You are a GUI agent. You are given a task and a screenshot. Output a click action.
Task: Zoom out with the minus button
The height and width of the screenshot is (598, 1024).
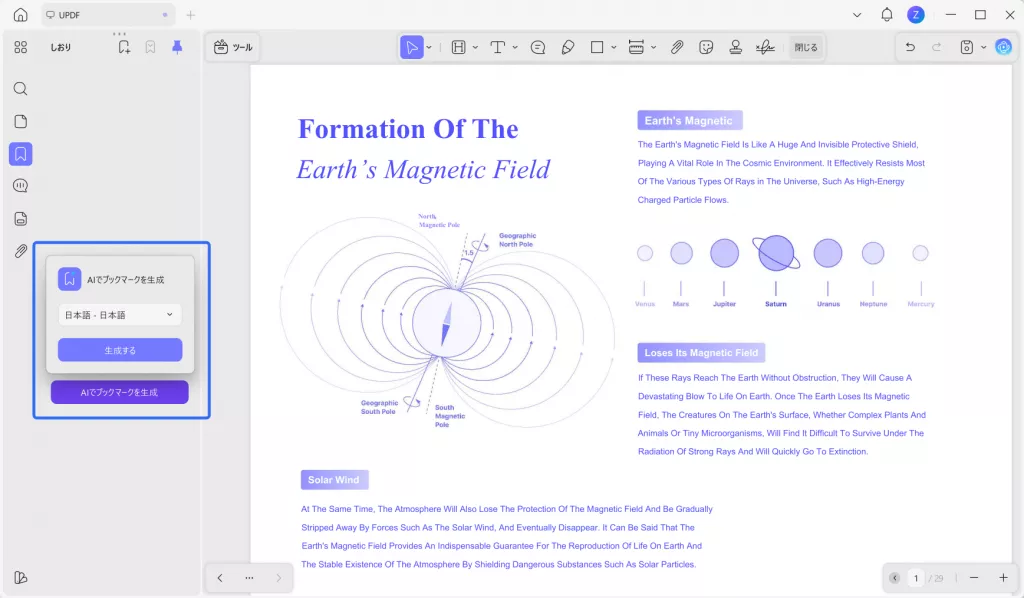974,578
